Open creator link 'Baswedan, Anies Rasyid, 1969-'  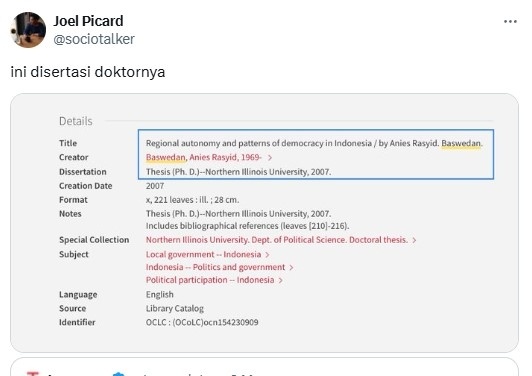[204, 157]
